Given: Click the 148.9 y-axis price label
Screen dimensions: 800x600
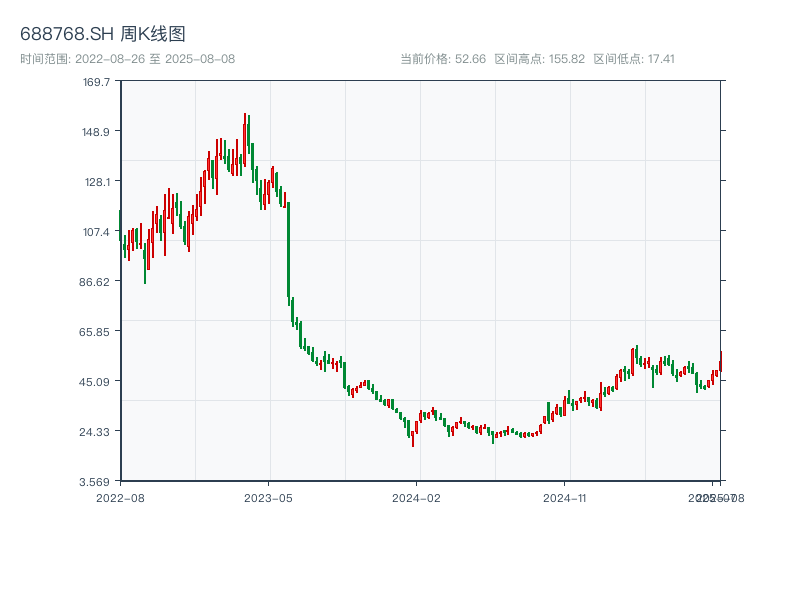Looking at the screenshot, I should point(97,132).
